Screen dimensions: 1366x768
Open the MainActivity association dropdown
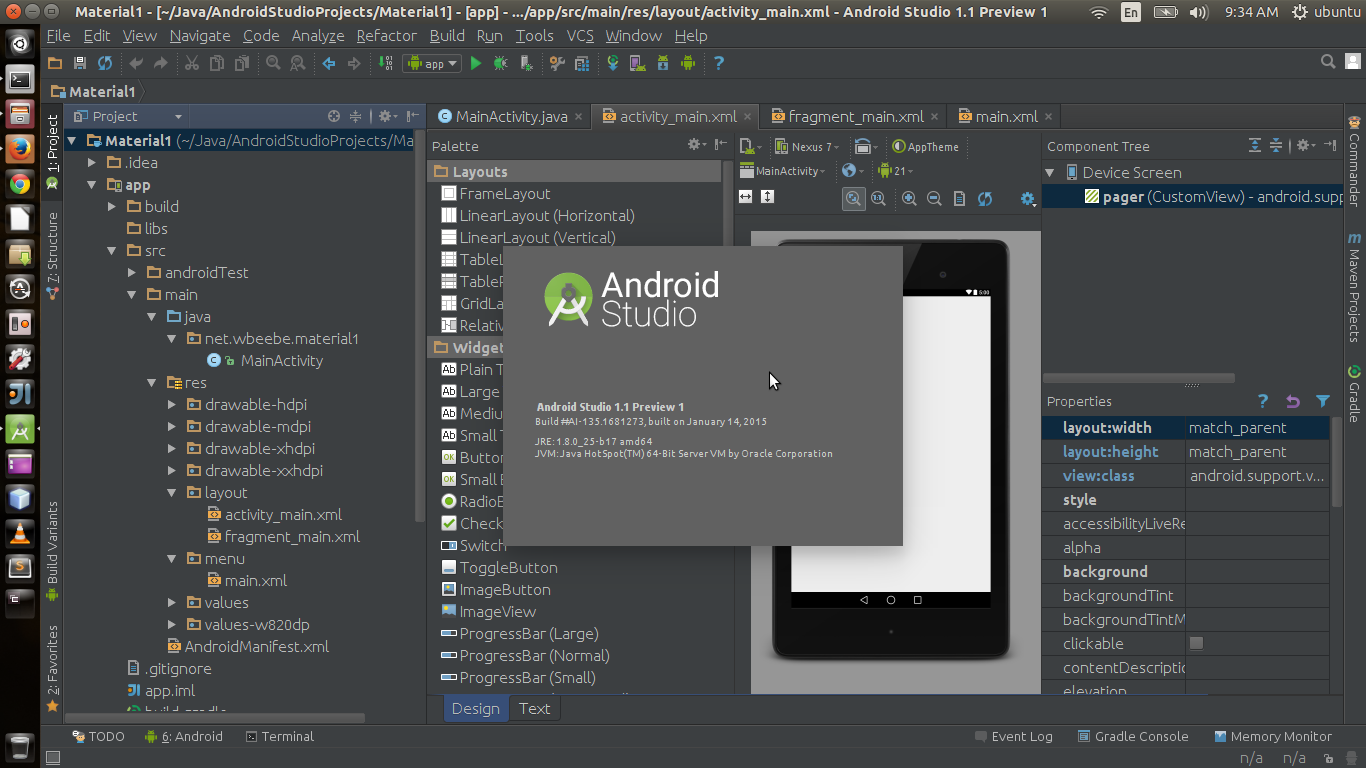(x=783, y=171)
